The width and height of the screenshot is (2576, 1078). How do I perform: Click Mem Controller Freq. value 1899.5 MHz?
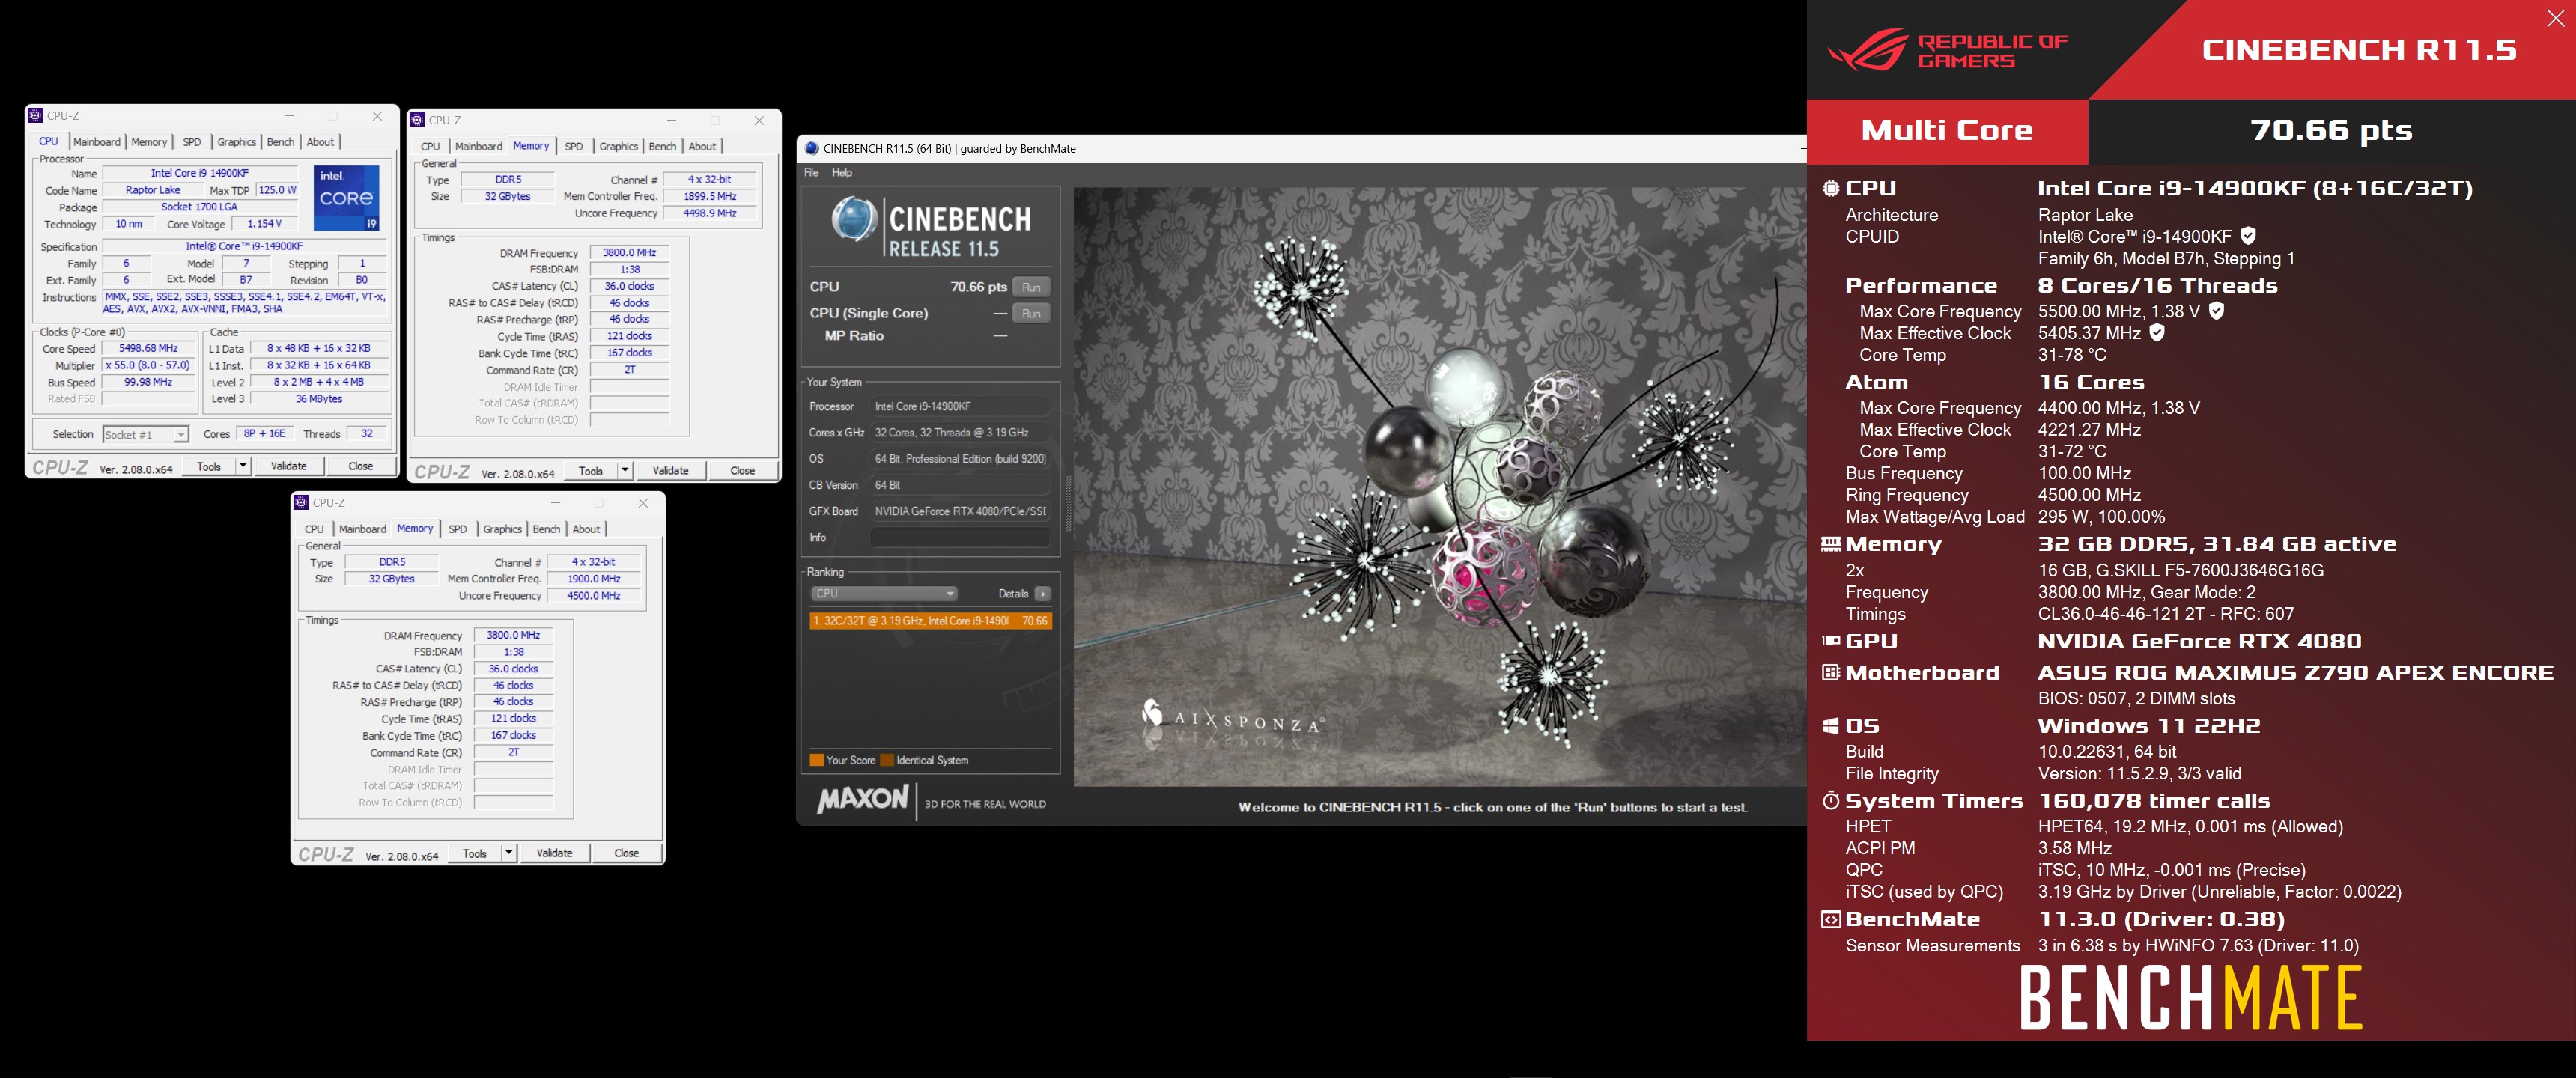click(x=710, y=197)
